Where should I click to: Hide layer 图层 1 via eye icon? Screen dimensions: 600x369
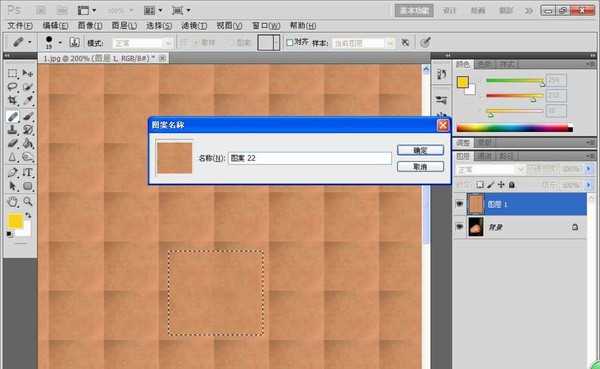tap(460, 204)
